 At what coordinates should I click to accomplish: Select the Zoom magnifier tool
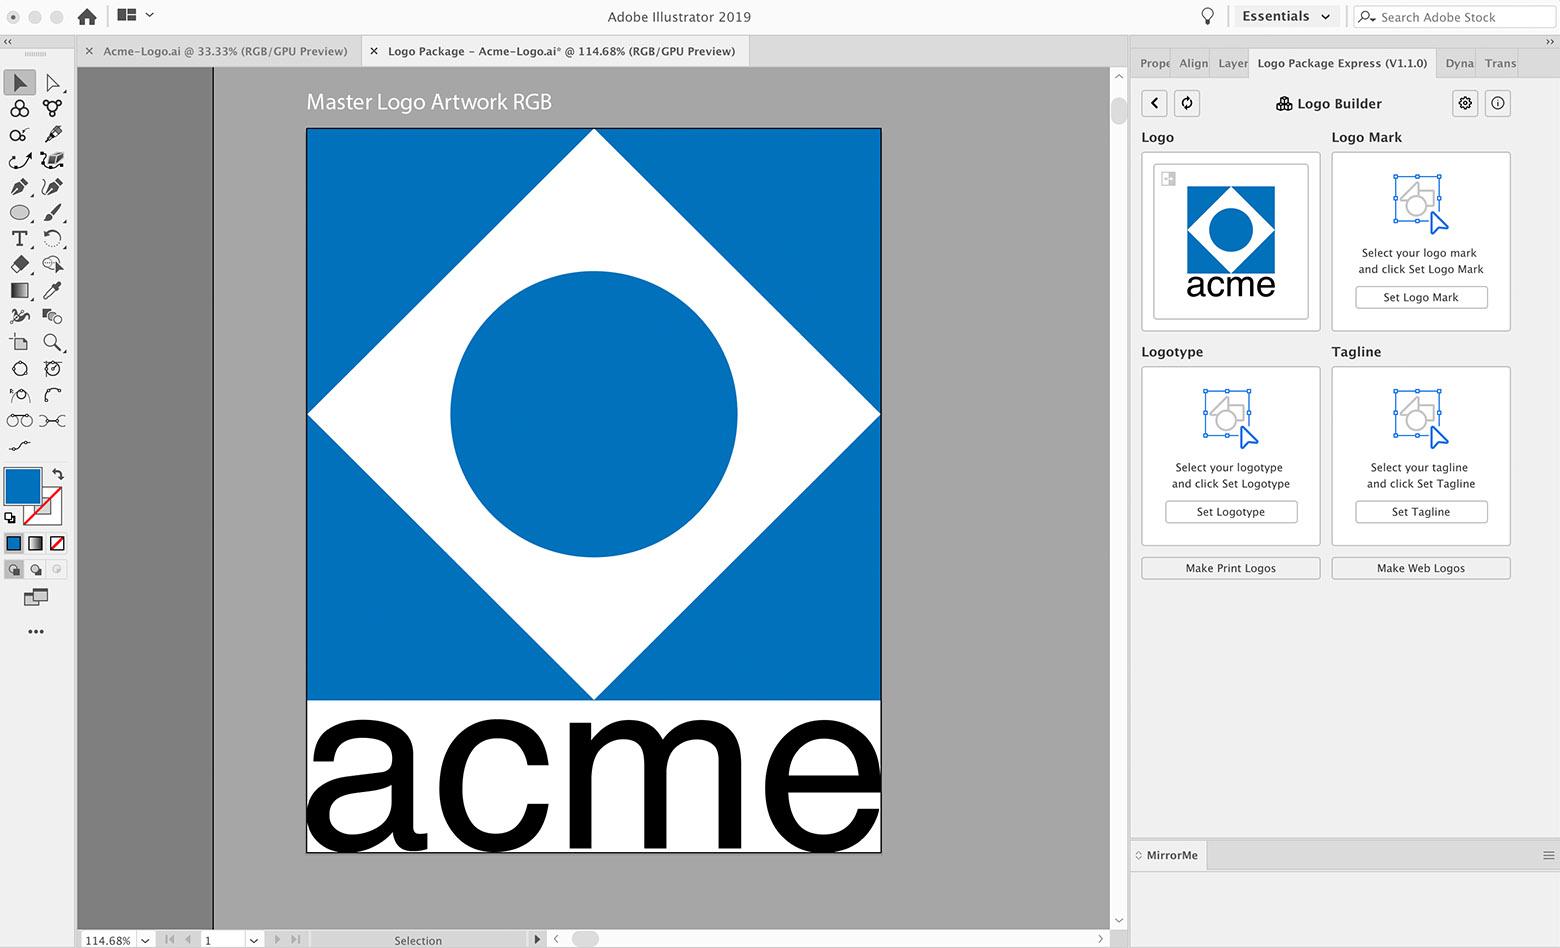pos(53,343)
